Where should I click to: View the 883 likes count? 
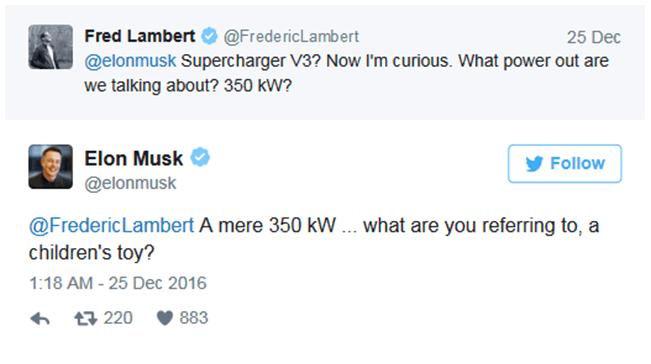[x=193, y=318]
